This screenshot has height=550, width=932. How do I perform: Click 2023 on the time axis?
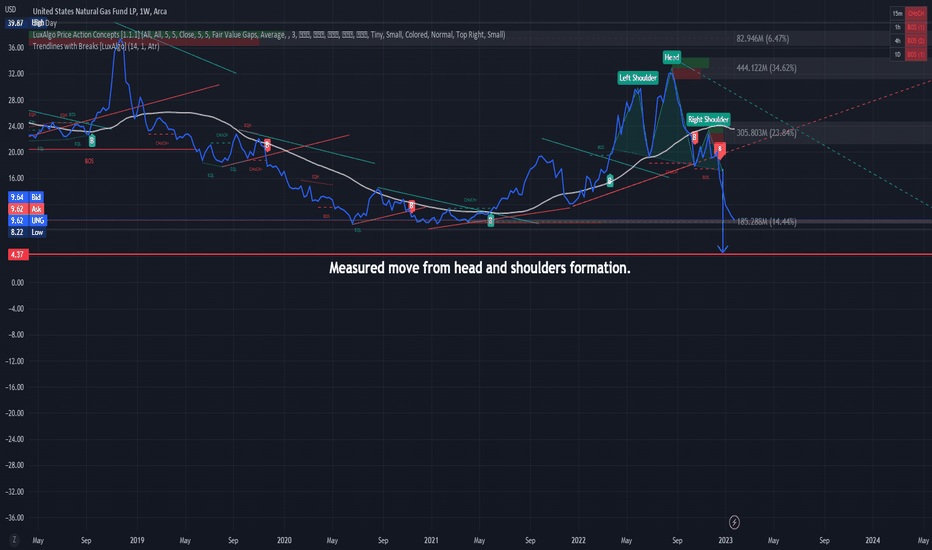click(x=725, y=540)
